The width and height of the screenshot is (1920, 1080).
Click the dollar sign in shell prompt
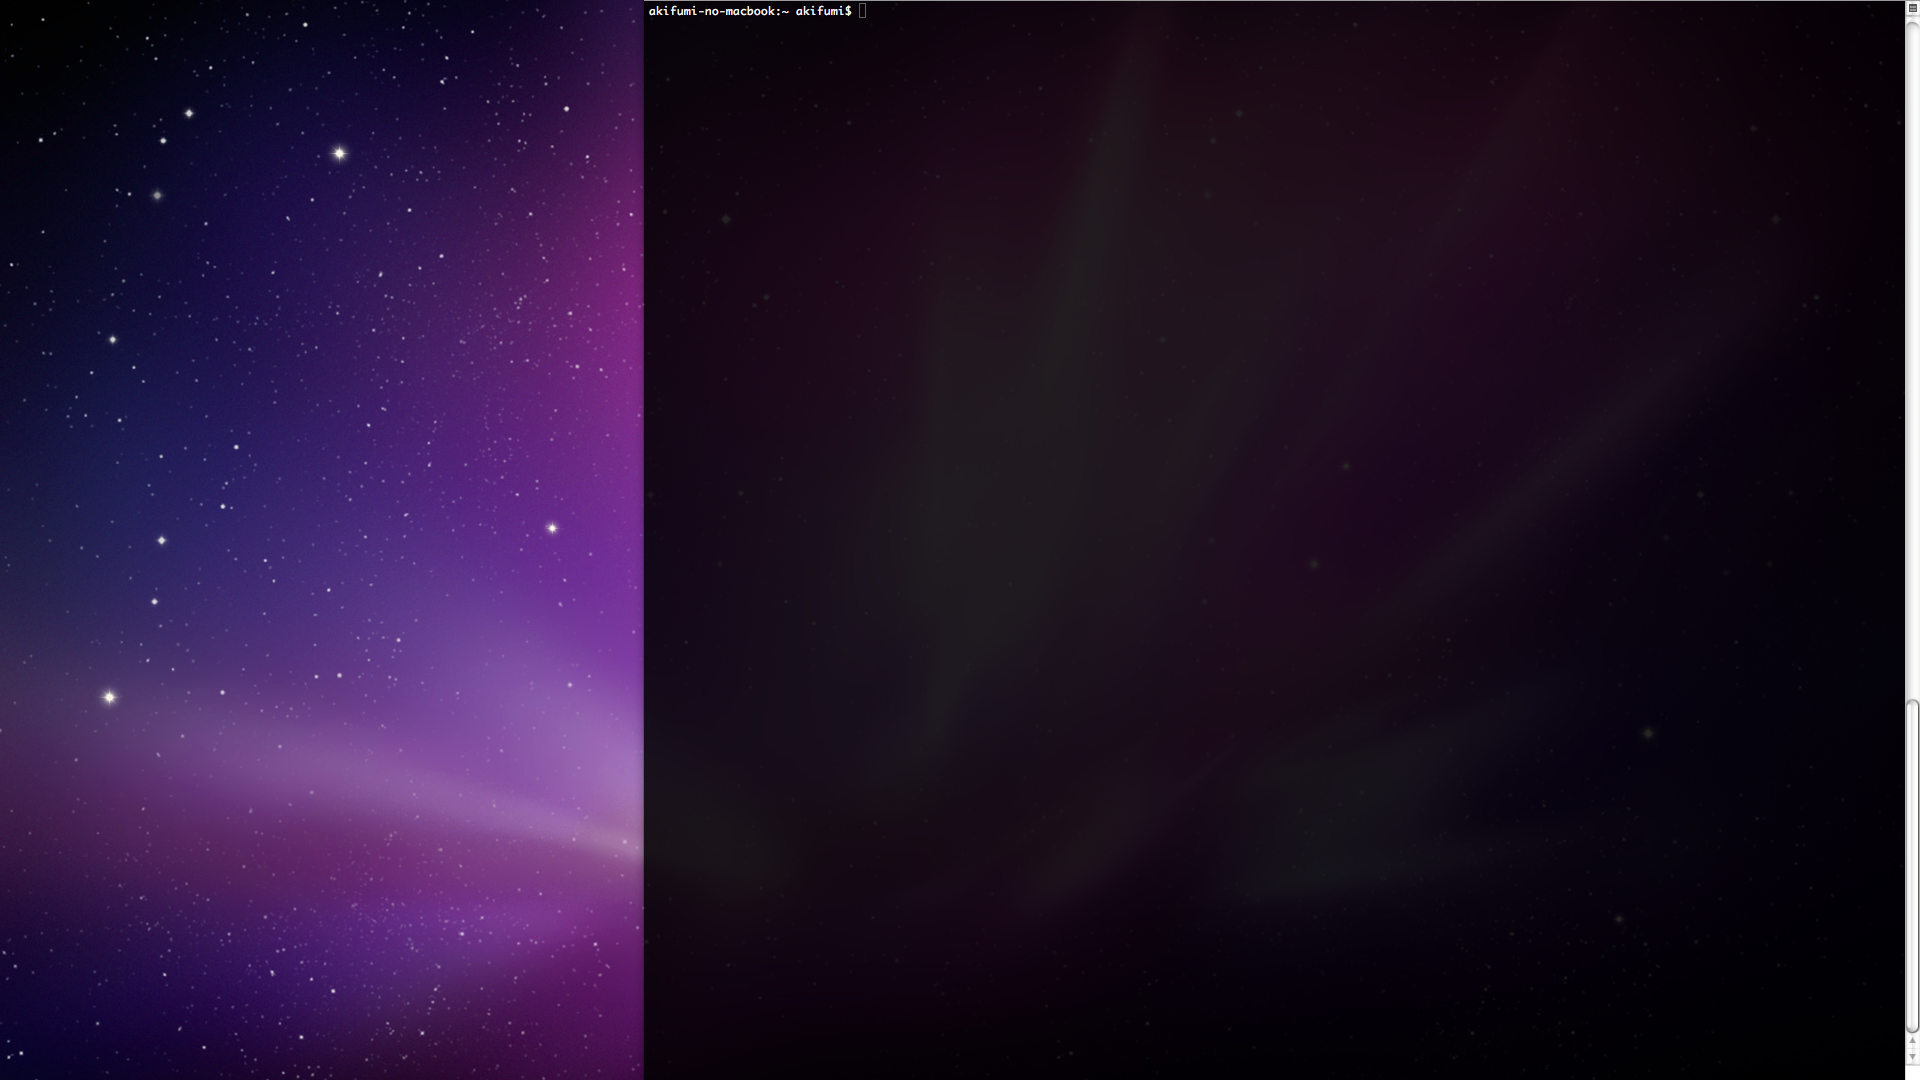[848, 11]
